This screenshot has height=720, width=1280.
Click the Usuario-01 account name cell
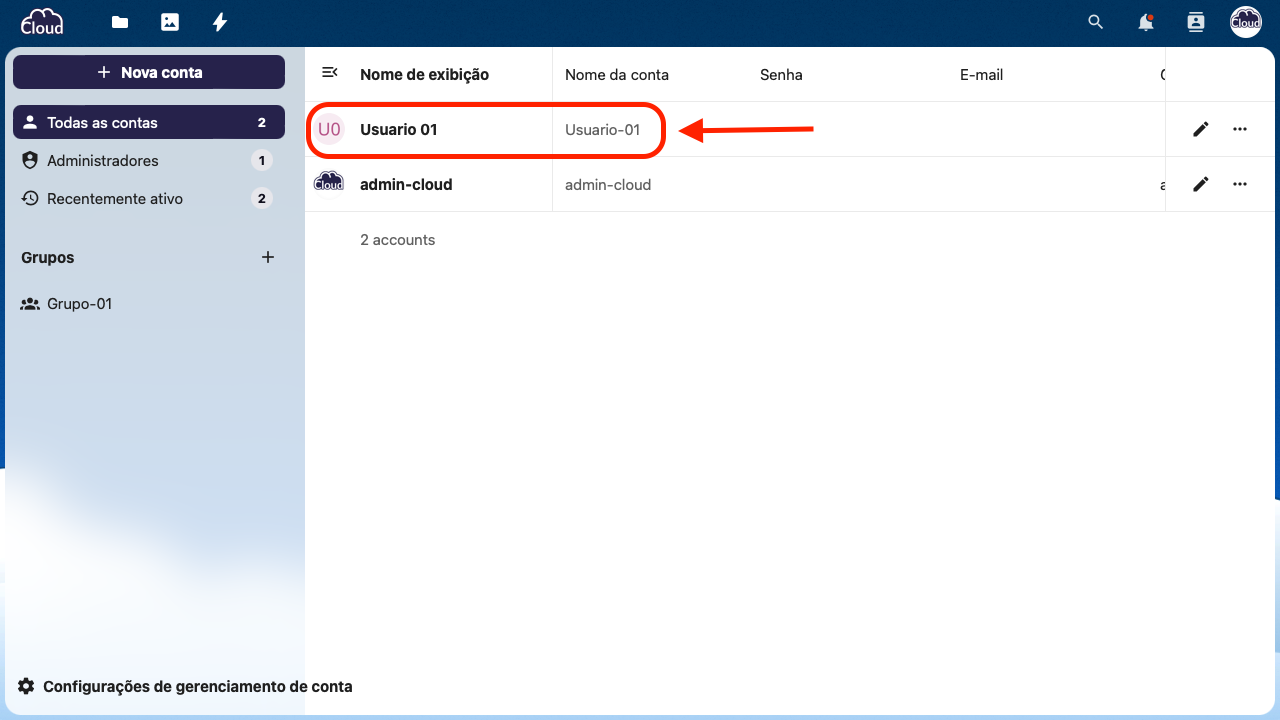603,129
